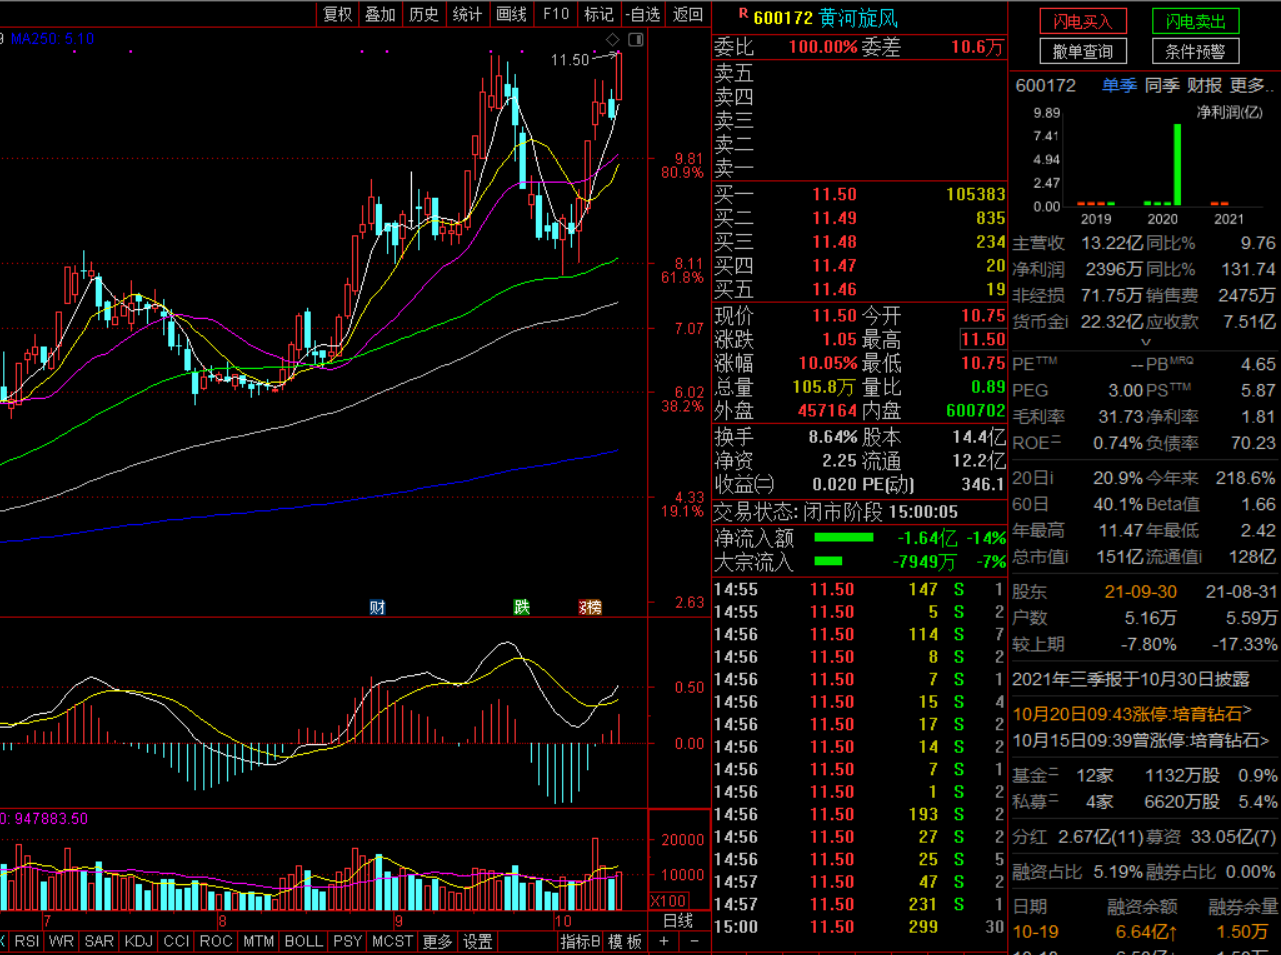The image size is (1281, 955).
Task: Click the 复权 toolbar button
Action: [x=337, y=14]
